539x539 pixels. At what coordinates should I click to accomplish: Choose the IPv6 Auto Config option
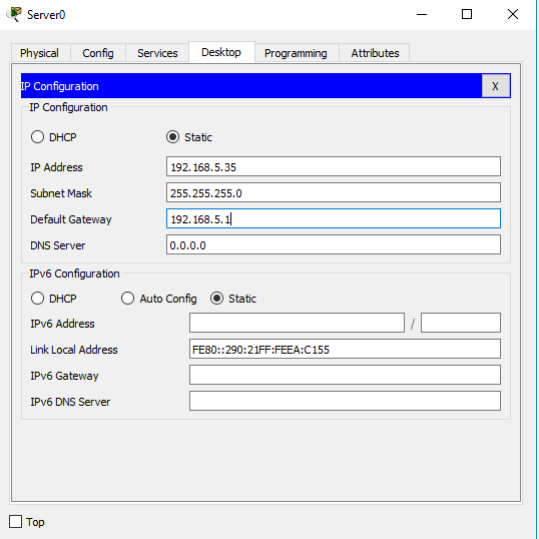(128, 298)
